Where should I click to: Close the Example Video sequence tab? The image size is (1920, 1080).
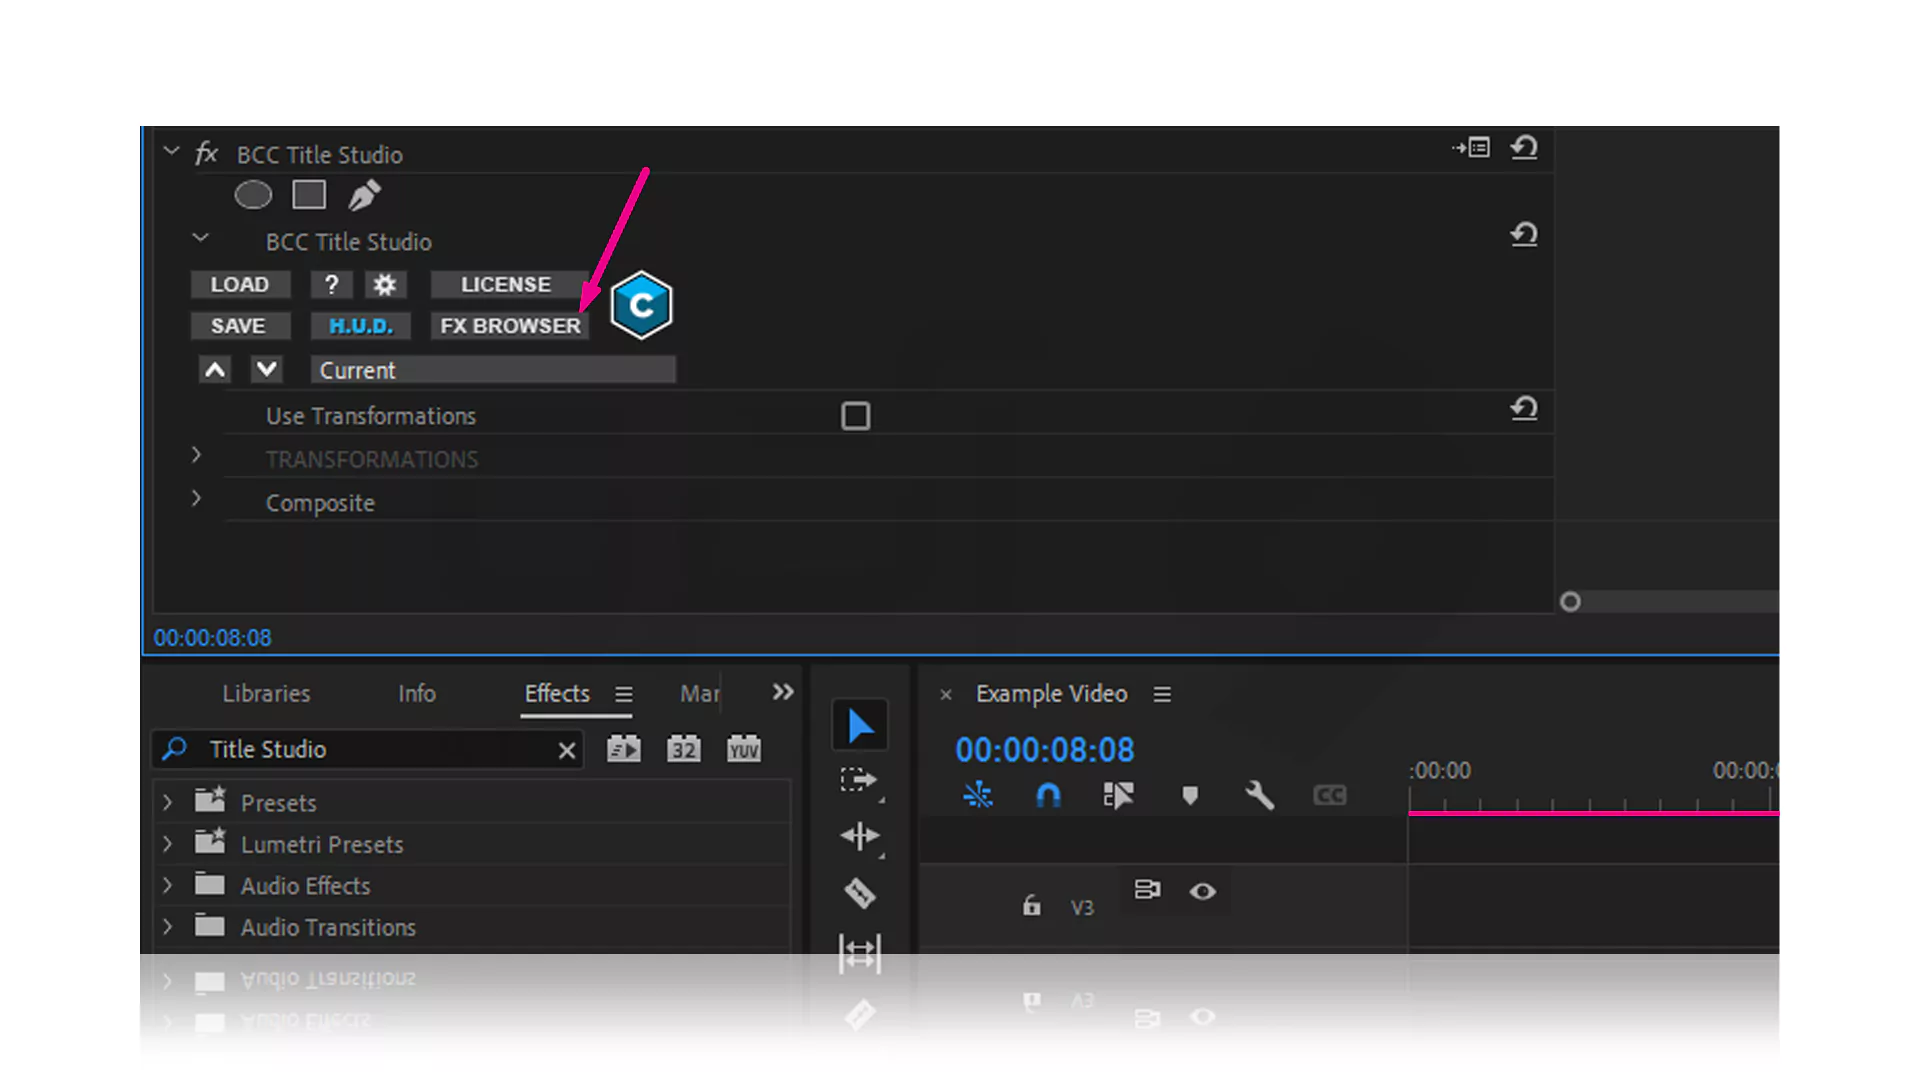pos(946,694)
